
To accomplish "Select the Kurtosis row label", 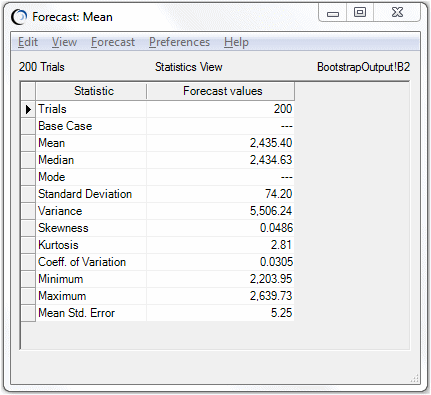I will [58, 245].
